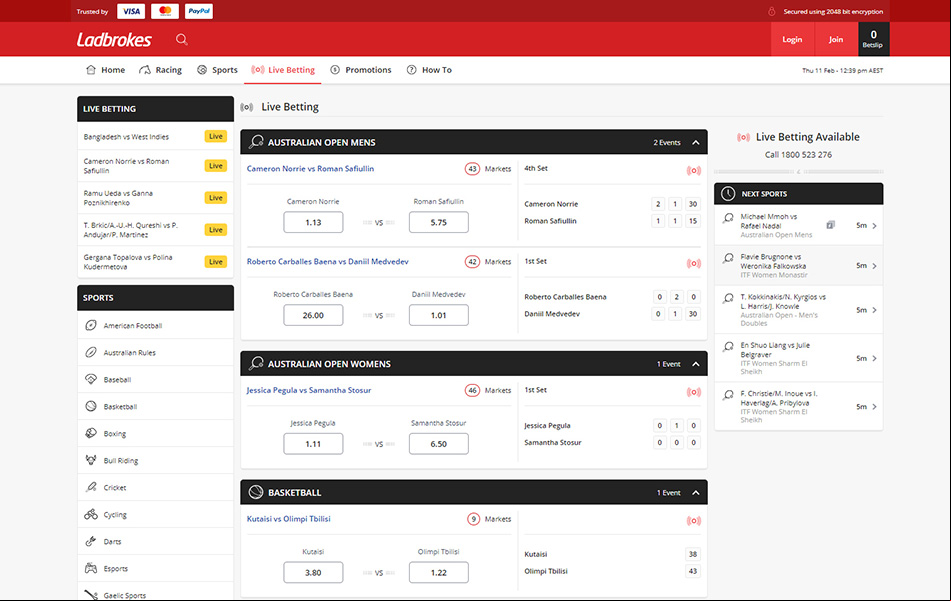Screen dimensions: 951x601
Task: Click live icon in Norrie vs Safiullin scoreboard
Action: click(x=694, y=170)
